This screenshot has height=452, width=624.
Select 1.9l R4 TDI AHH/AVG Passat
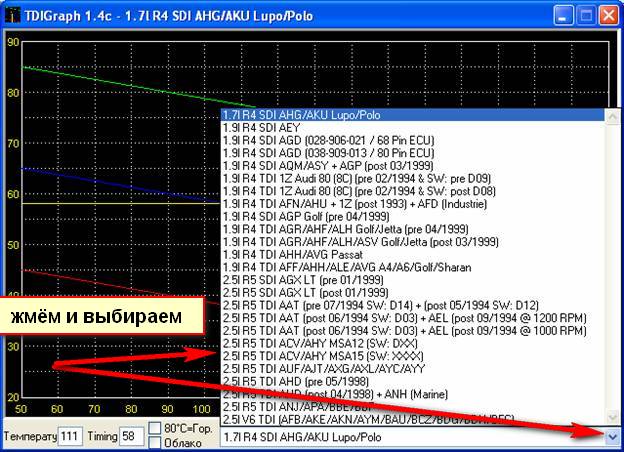(x=412, y=255)
